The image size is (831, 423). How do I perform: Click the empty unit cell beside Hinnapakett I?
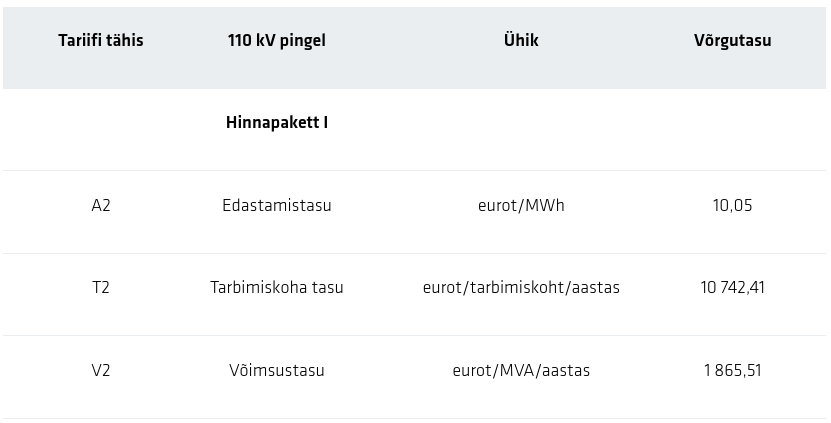[x=521, y=123]
